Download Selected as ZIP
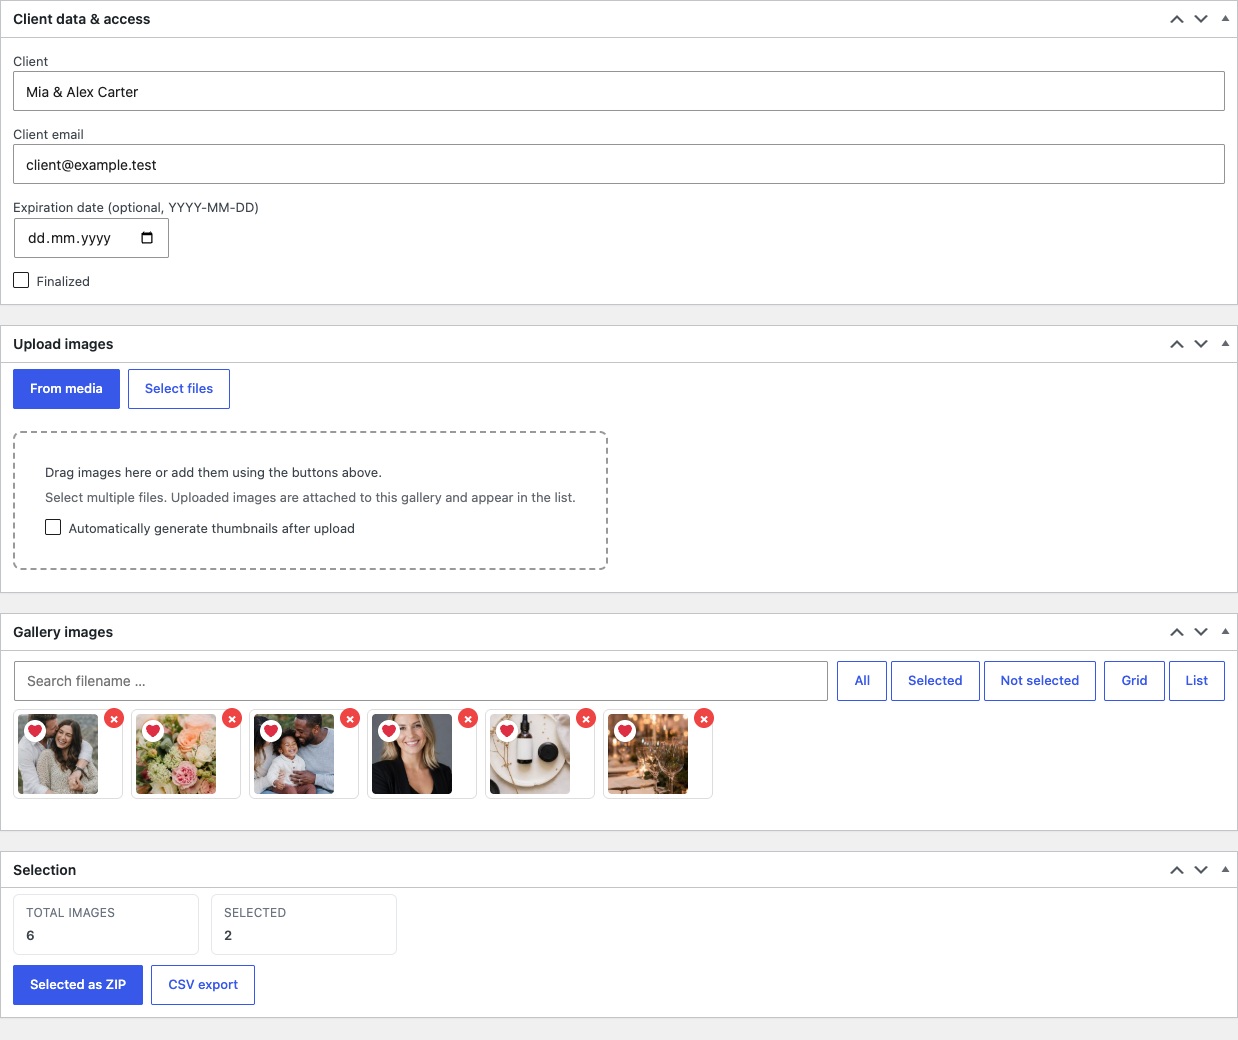 tap(78, 985)
